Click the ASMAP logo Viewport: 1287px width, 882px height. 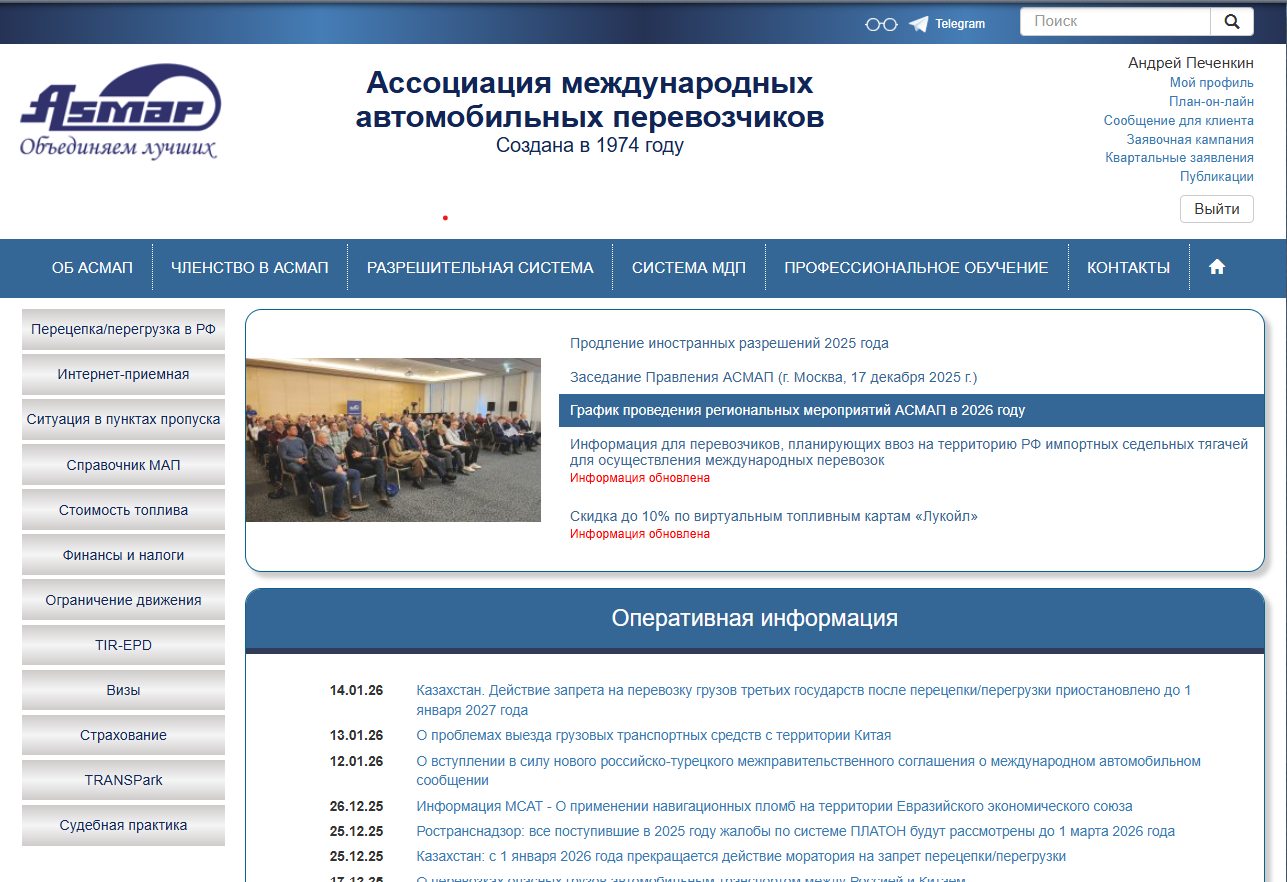coord(120,111)
